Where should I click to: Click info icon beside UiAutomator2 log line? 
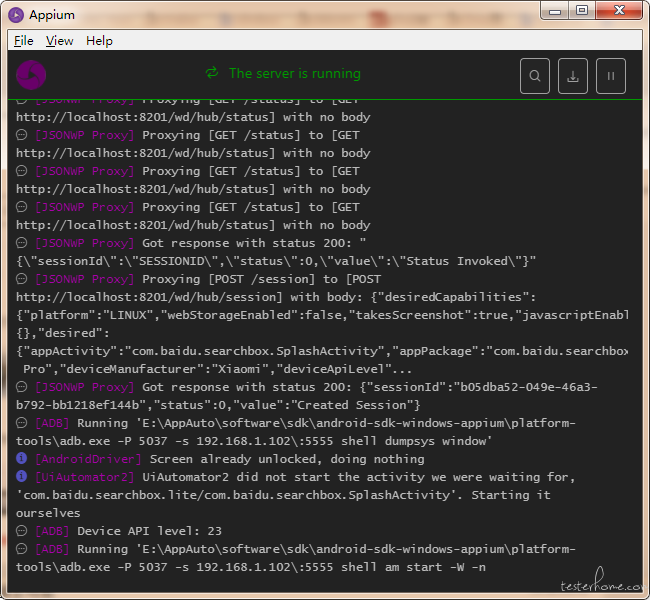pyautogui.click(x=22, y=476)
